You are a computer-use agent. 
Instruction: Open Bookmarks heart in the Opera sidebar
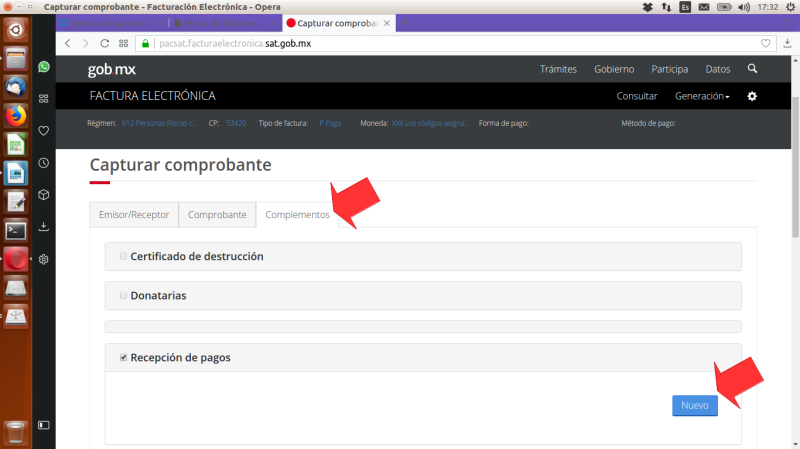[44, 131]
